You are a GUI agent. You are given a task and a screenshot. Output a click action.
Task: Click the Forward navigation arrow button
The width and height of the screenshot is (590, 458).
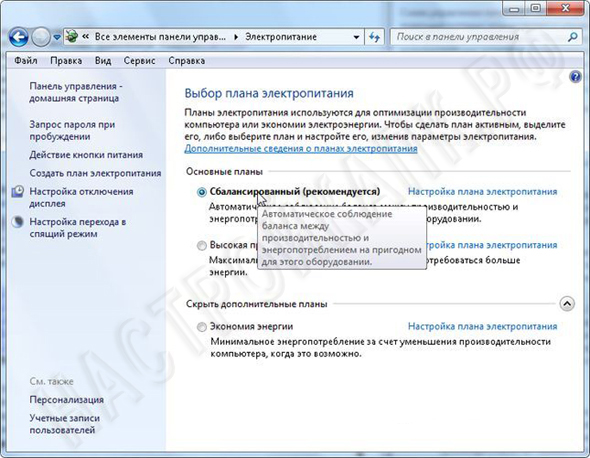41,37
